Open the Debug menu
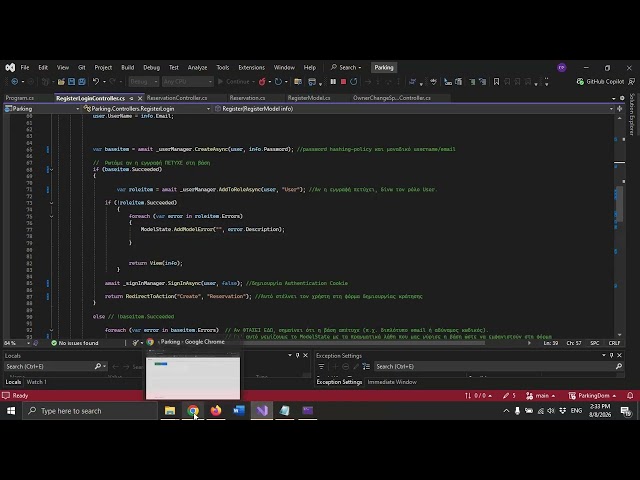This screenshot has height=480, width=640. click(151, 67)
